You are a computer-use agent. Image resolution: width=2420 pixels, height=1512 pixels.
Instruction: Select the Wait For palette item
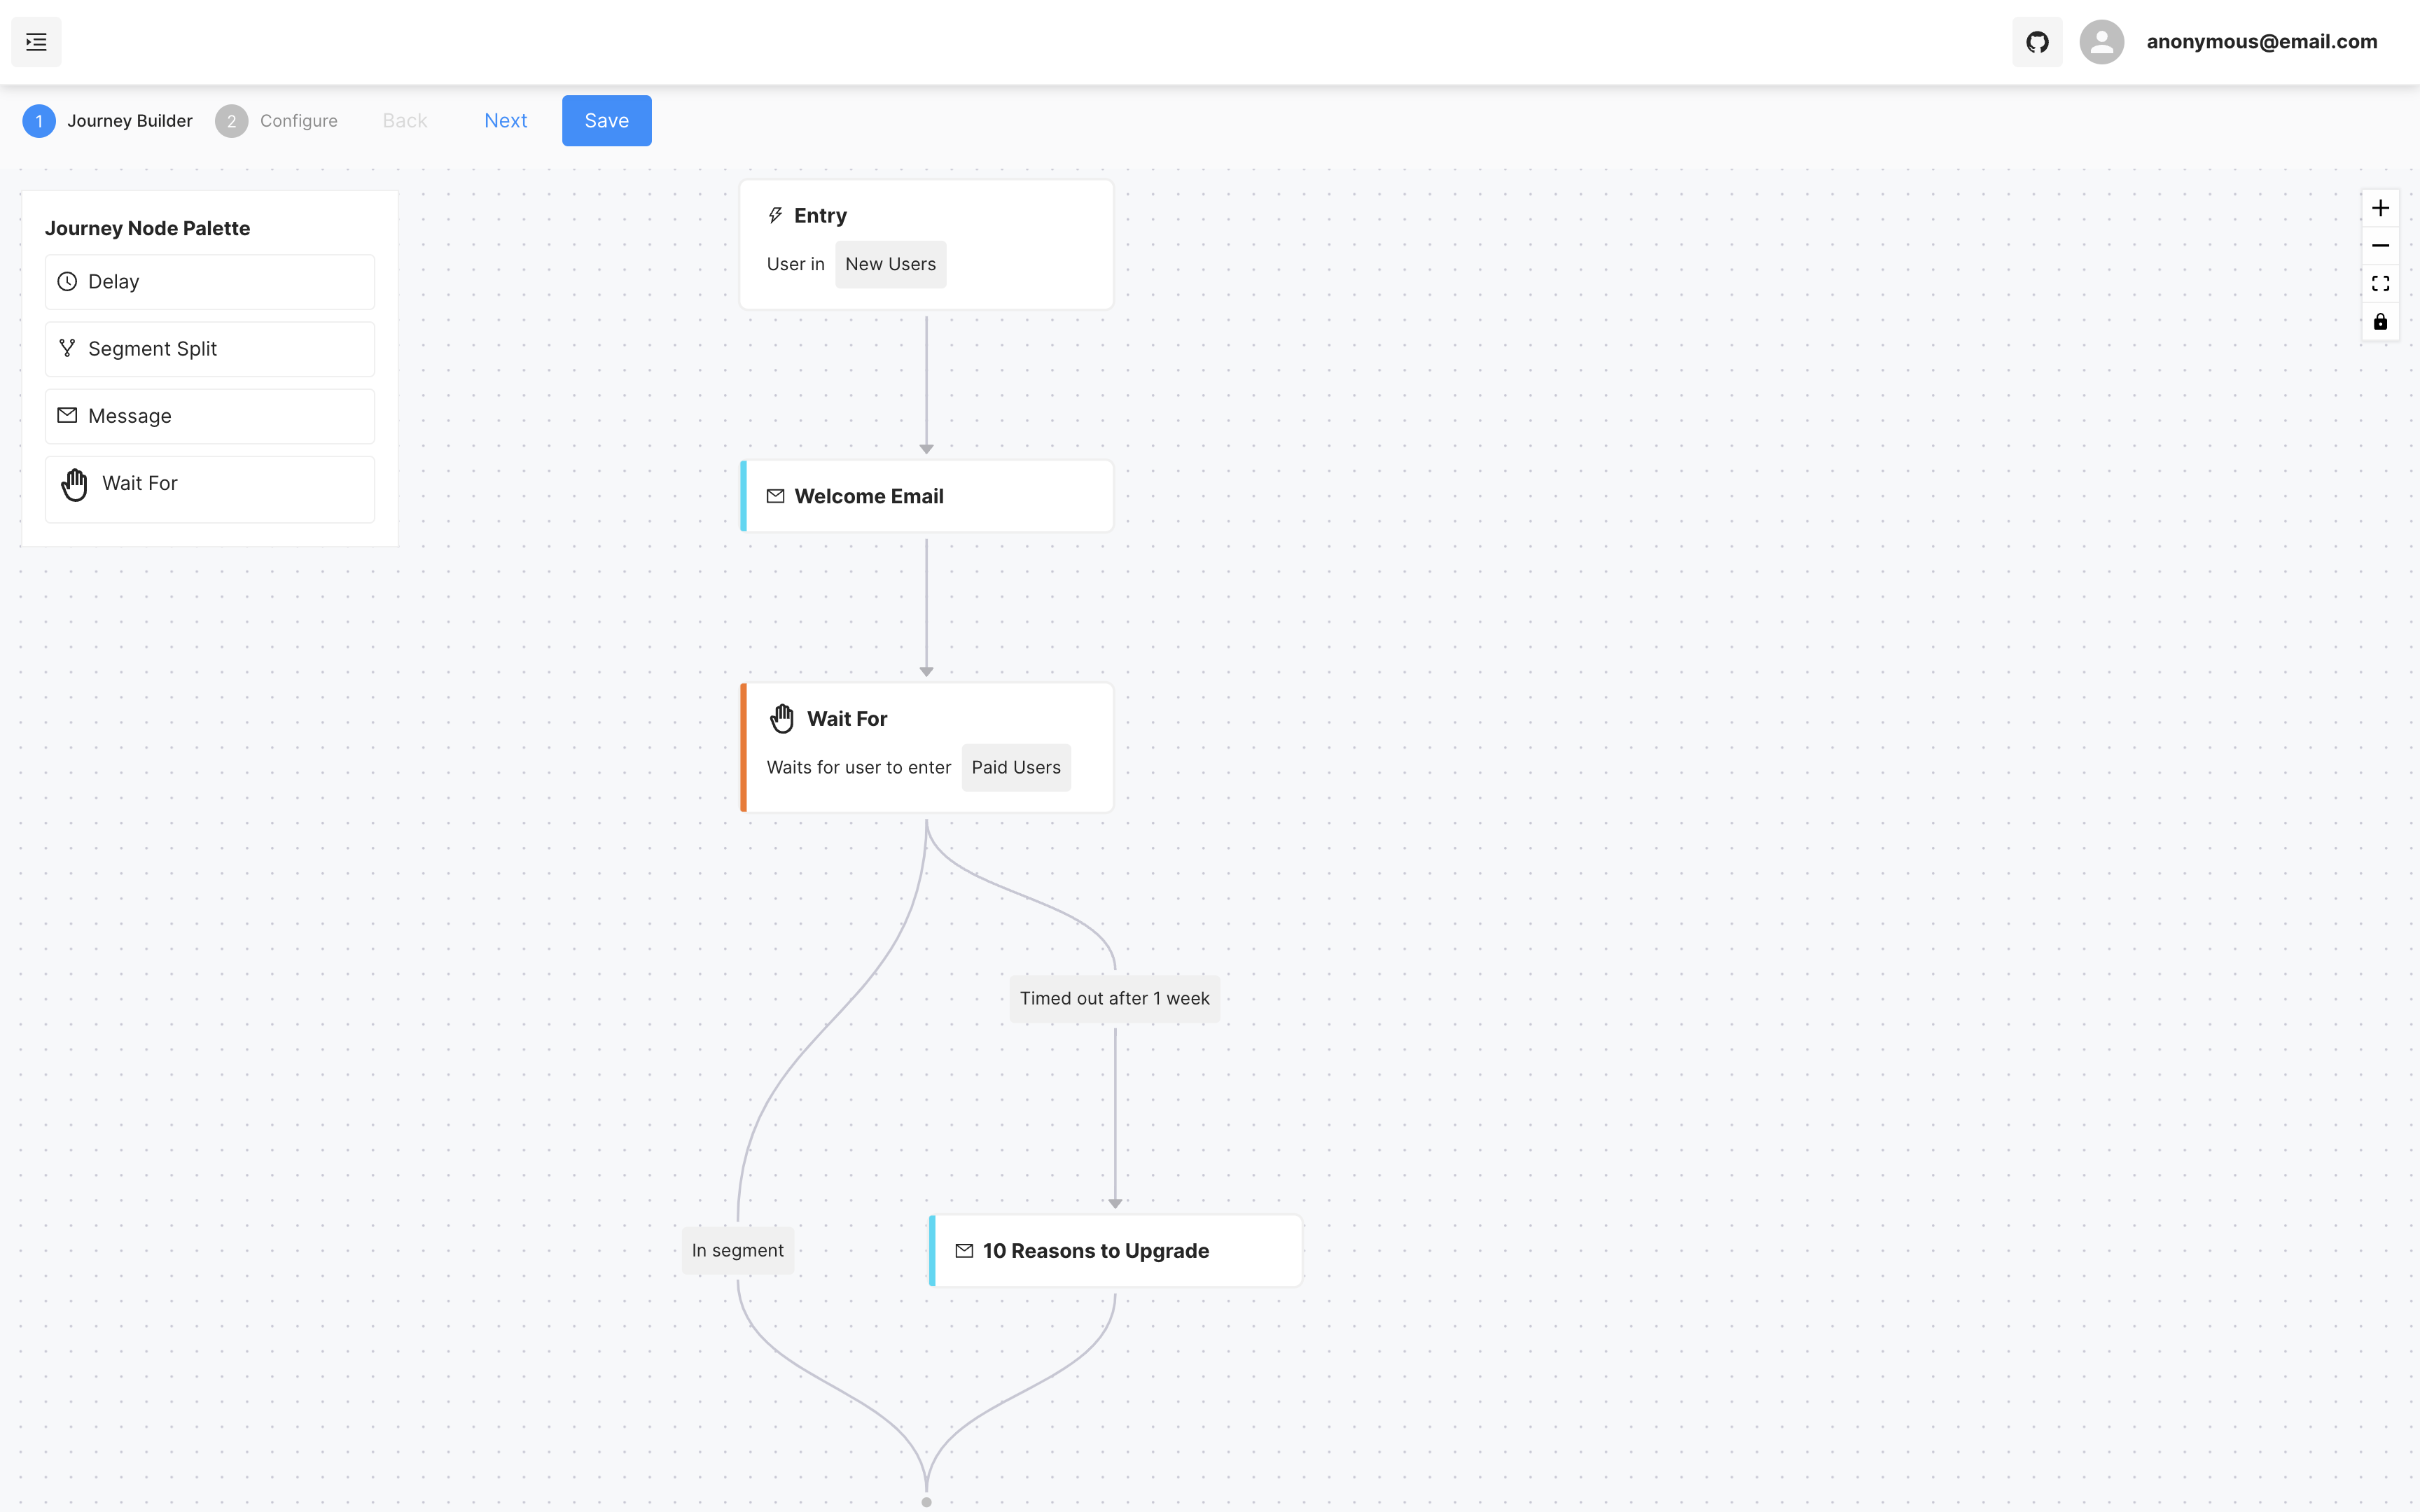[x=210, y=489]
